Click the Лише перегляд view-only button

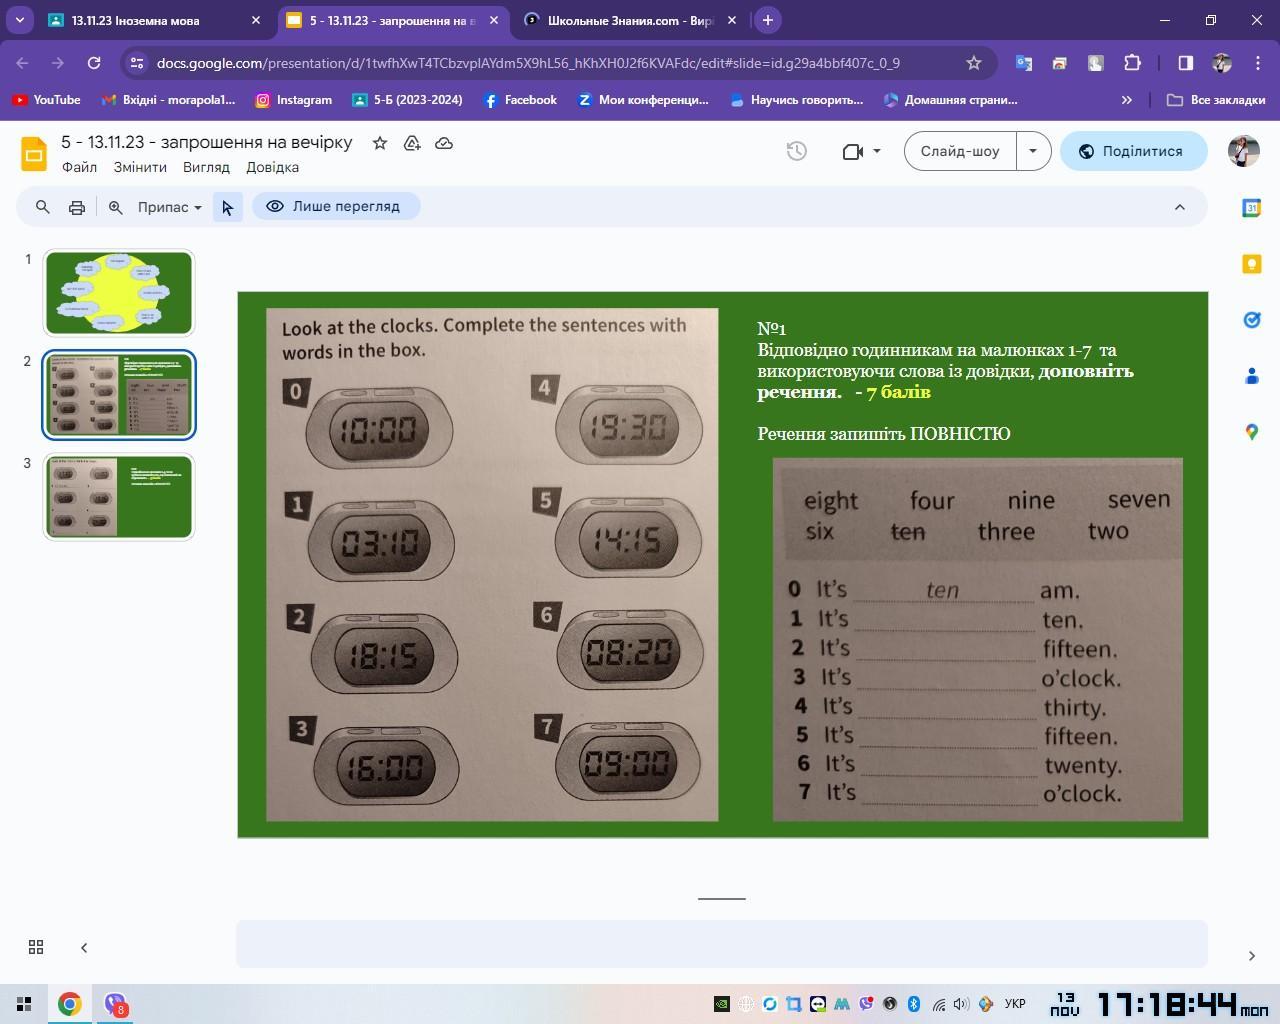click(335, 206)
